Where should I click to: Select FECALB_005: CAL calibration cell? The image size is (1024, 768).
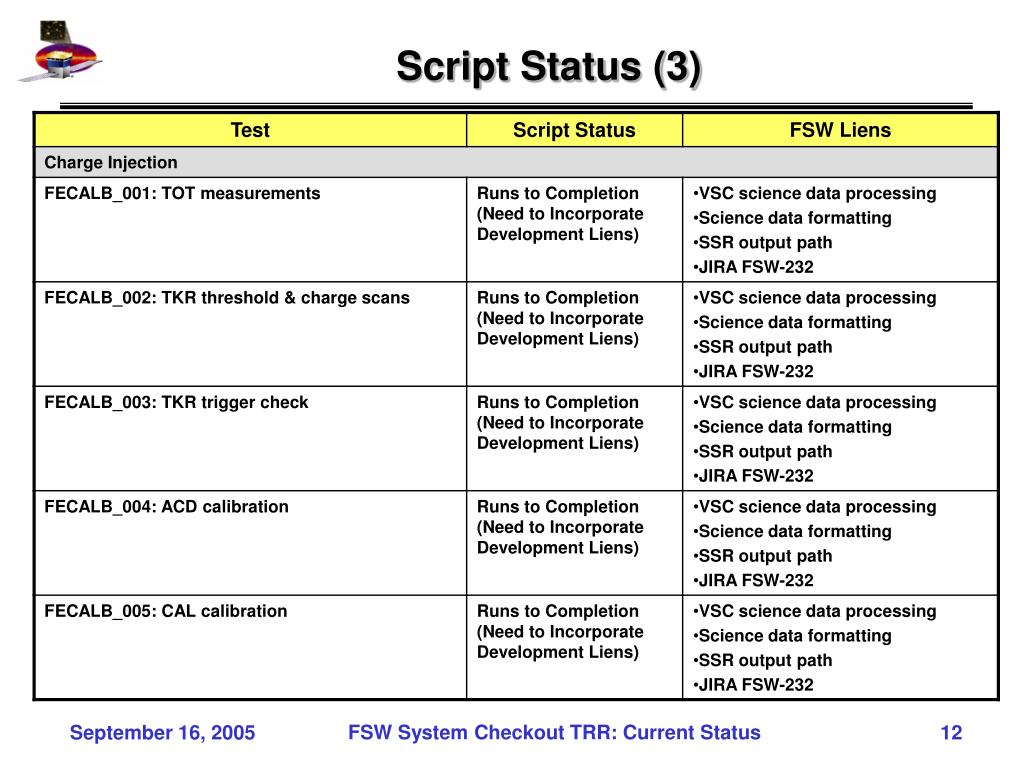pos(250,647)
